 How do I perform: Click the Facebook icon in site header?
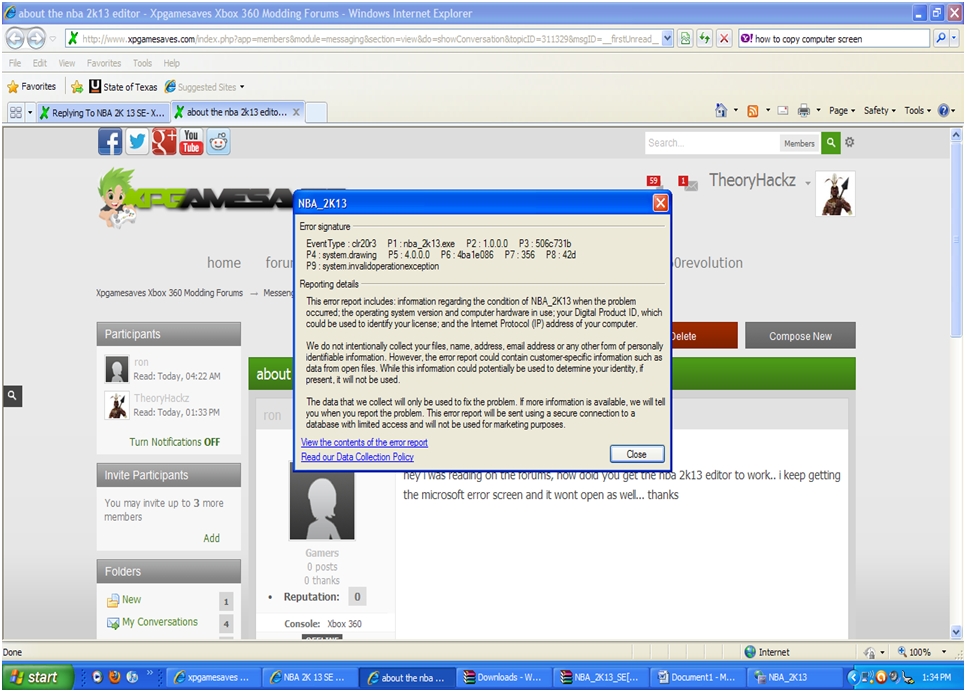click(x=109, y=143)
